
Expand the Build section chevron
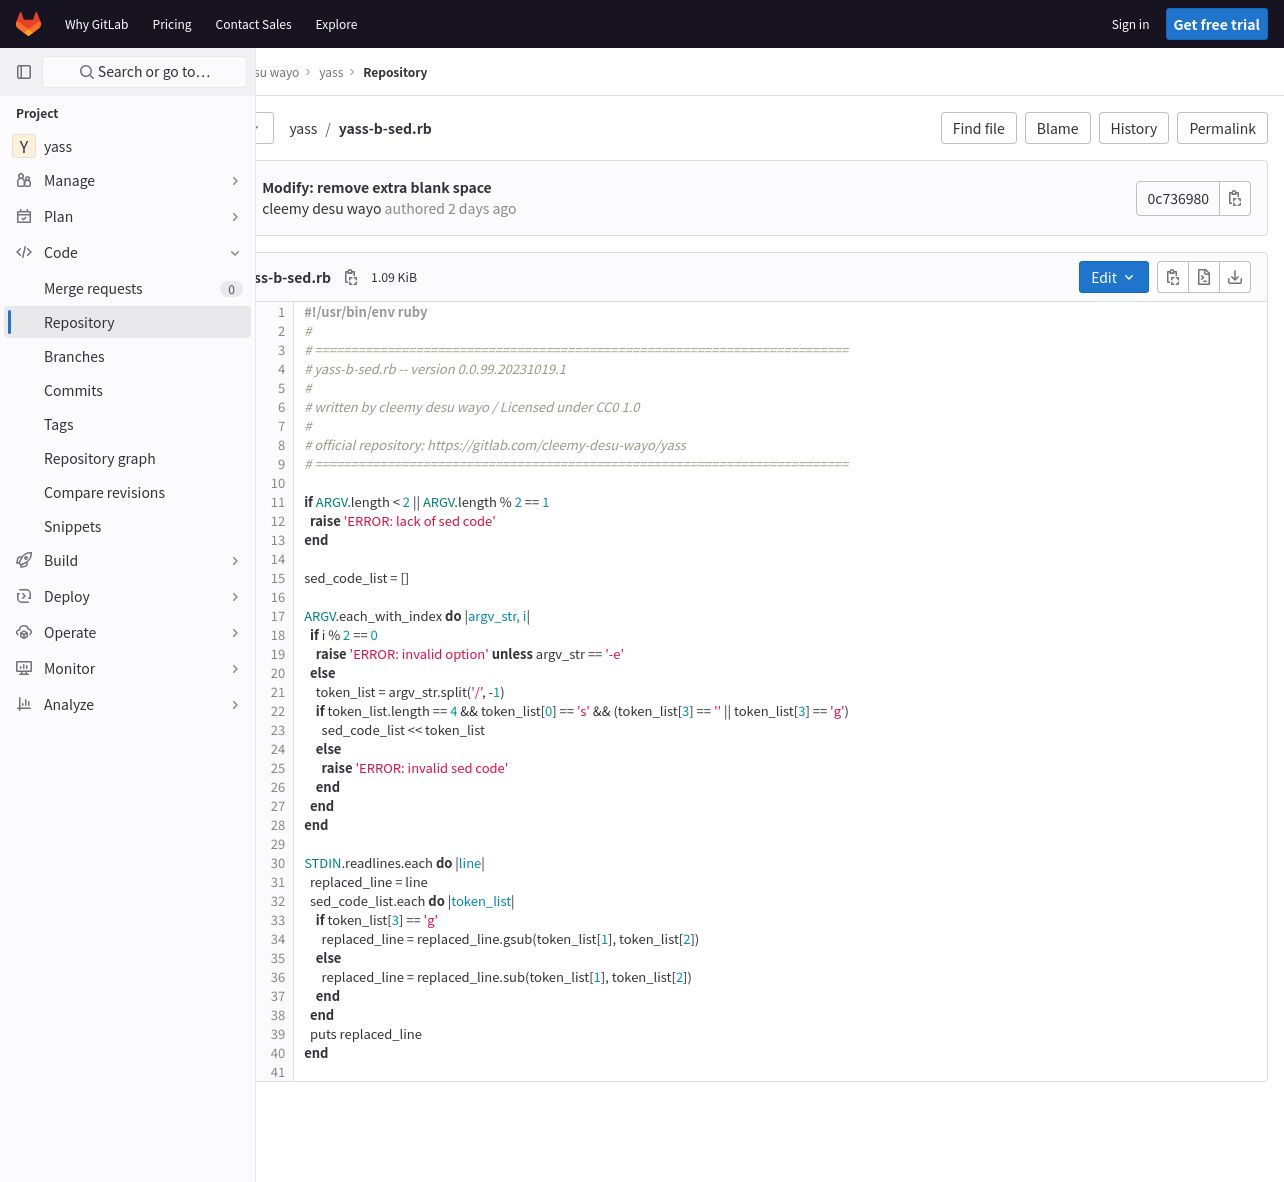235,561
